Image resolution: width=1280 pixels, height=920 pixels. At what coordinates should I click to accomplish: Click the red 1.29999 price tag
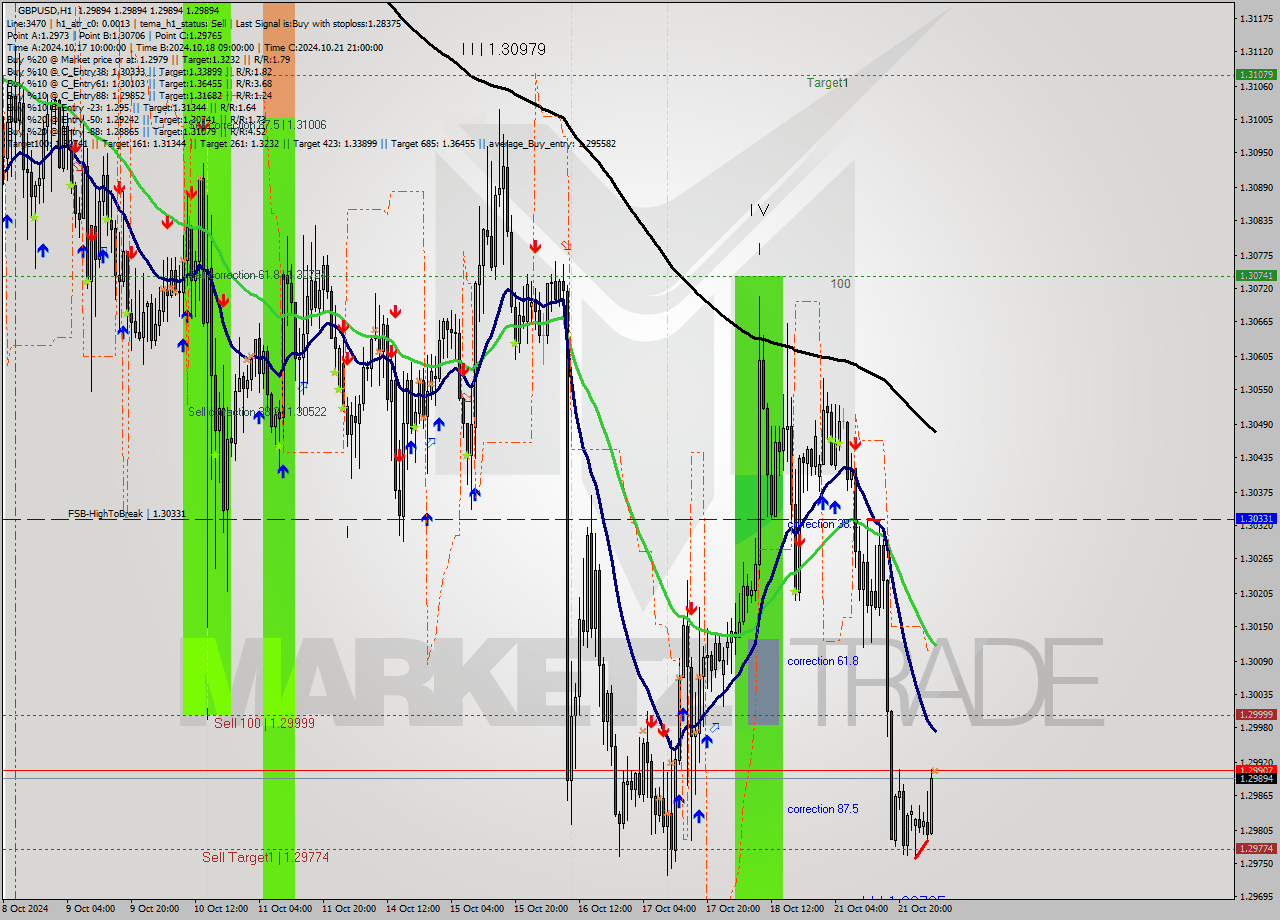(1256, 714)
